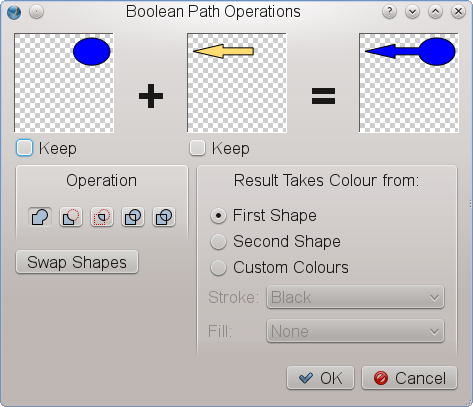Enable Keep checkbox under the ellipse shape
473x407 pixels.
[24, 148]
